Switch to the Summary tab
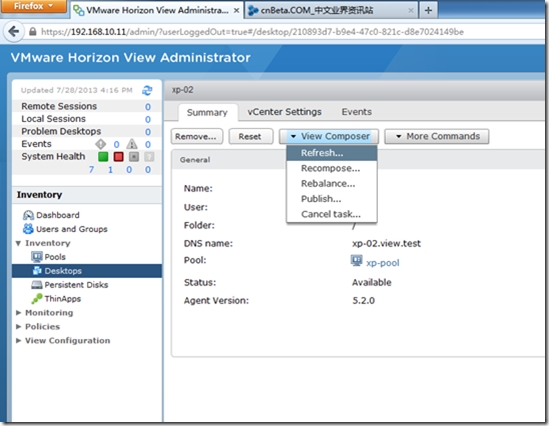The height and width of the screenshot is (426, 549). tap(207, 112)
